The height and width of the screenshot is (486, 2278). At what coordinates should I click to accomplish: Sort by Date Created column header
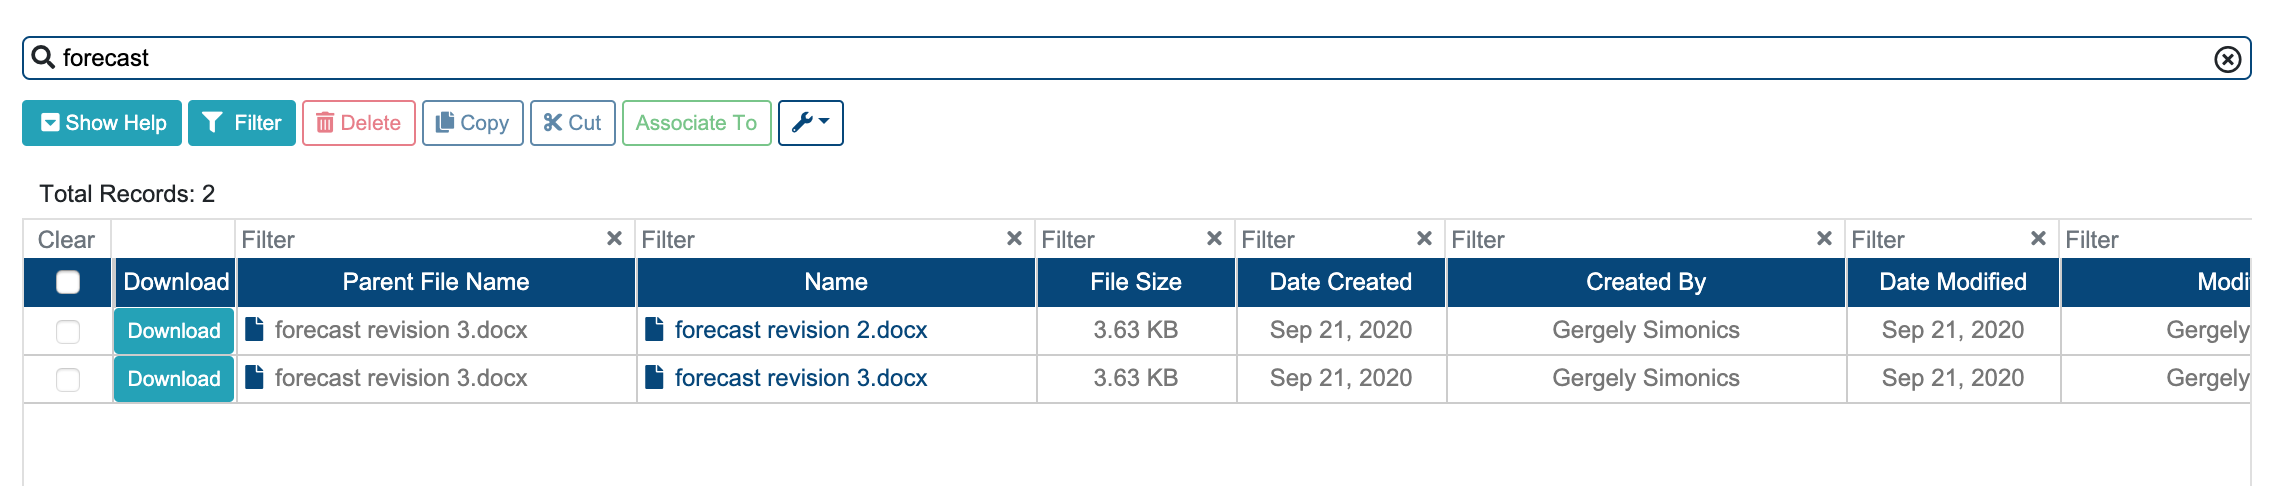click(x=1341, y=282)
